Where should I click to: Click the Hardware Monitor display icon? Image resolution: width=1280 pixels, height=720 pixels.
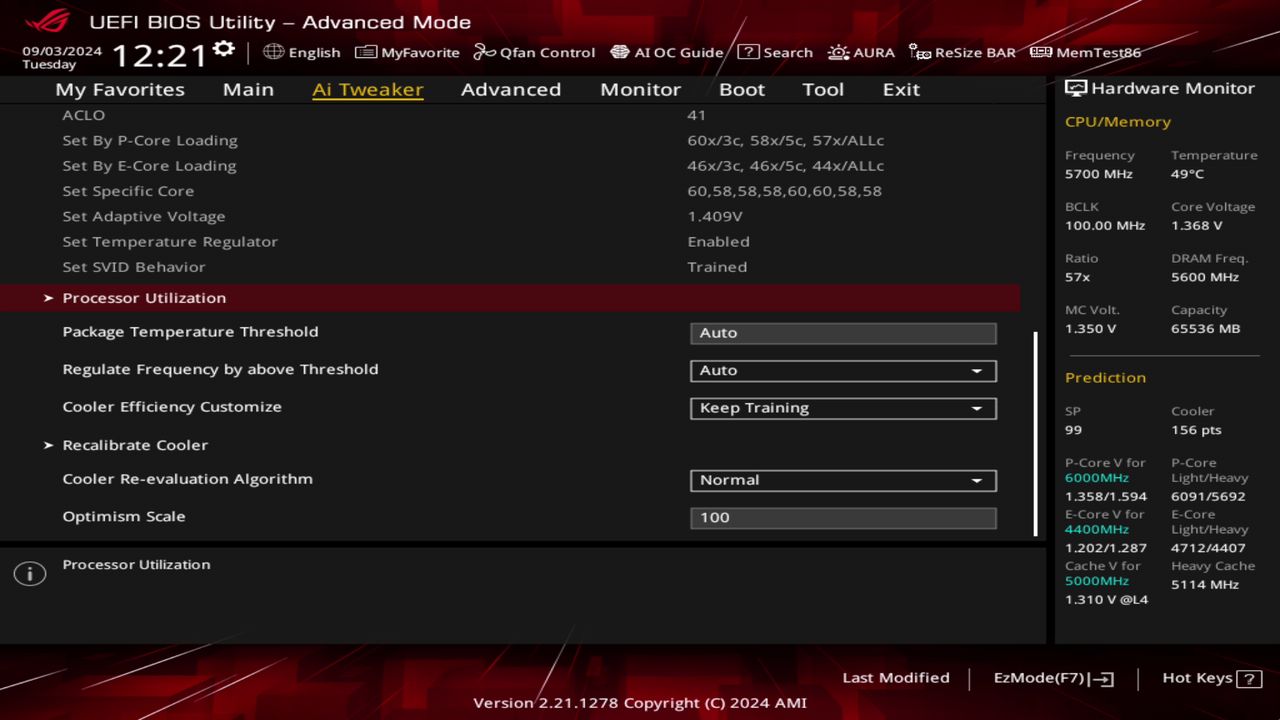1076,88
